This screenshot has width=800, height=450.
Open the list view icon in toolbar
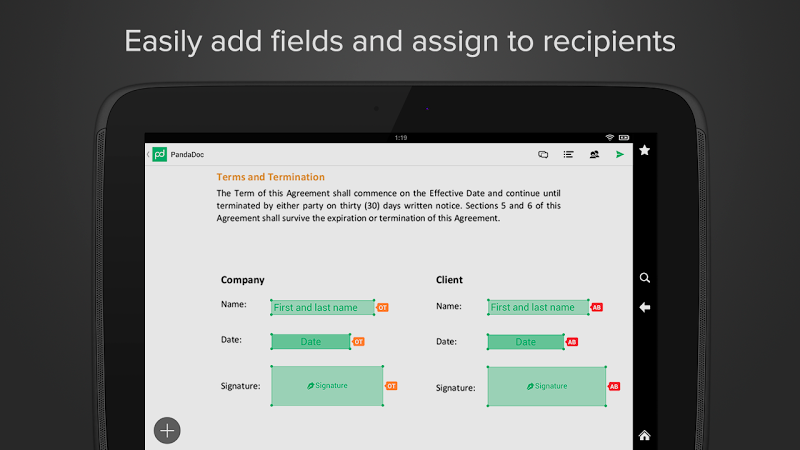point(568,154)
